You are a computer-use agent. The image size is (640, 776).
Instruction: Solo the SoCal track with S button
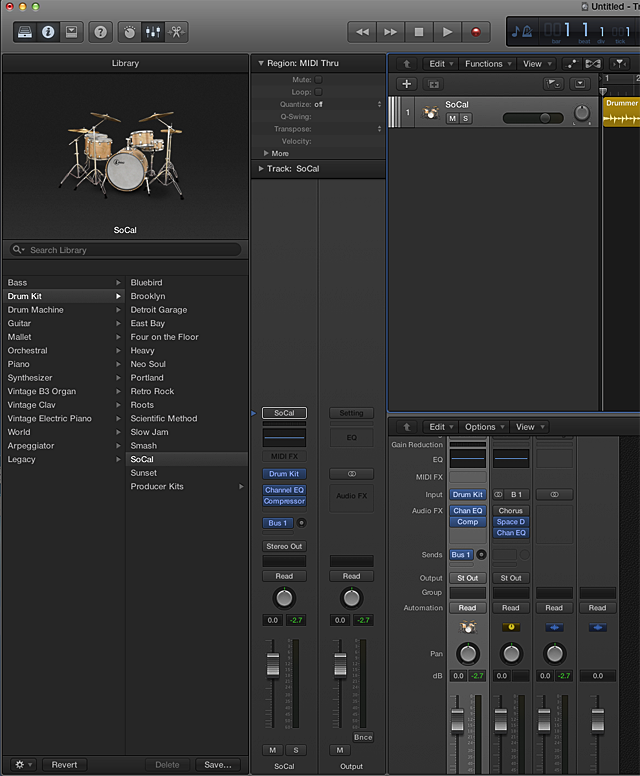[x=465, y=118]
